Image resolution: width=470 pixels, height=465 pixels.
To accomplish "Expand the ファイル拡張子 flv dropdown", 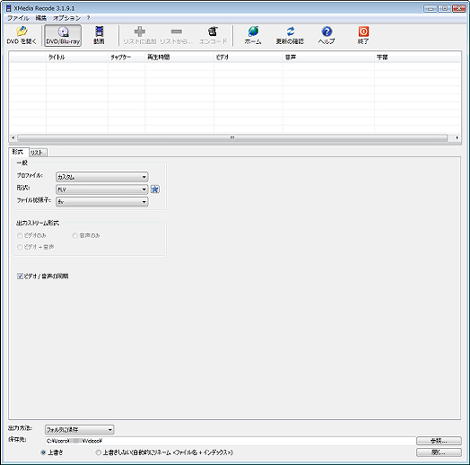I will pyautogui.click(x=102, y=202).
